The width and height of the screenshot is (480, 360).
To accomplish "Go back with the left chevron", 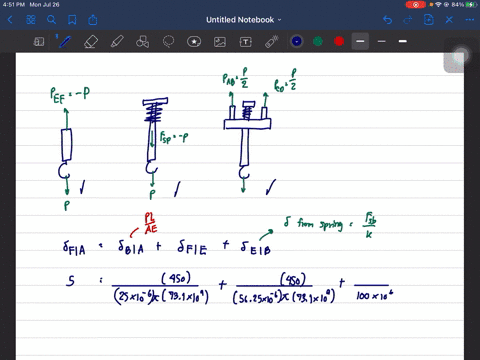I will click(x=10, y=20).
